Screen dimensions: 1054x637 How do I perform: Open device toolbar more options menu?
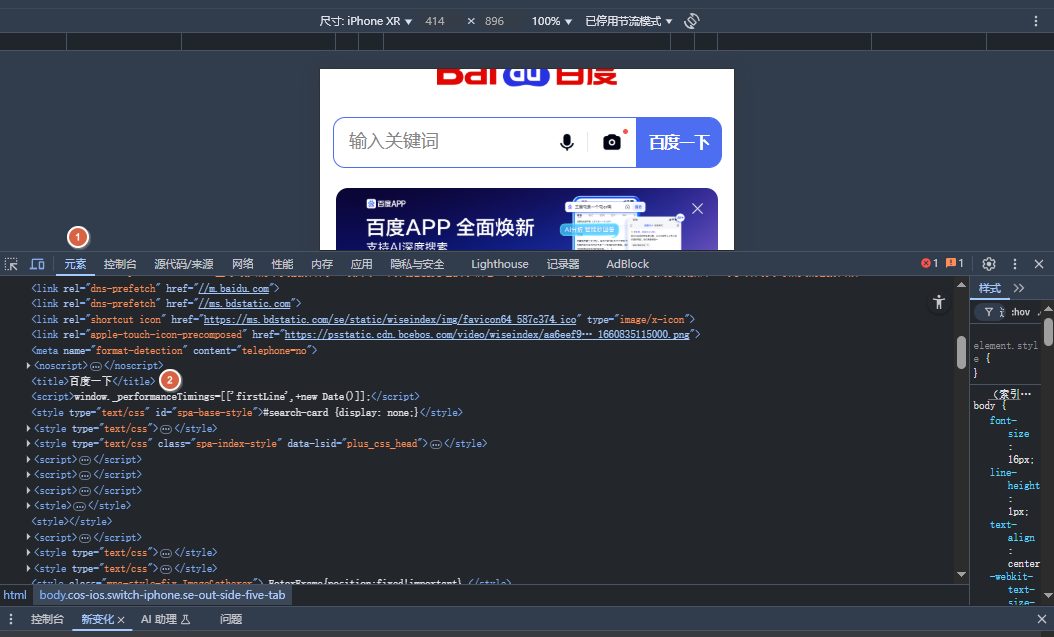click(x=1036, y=22)
